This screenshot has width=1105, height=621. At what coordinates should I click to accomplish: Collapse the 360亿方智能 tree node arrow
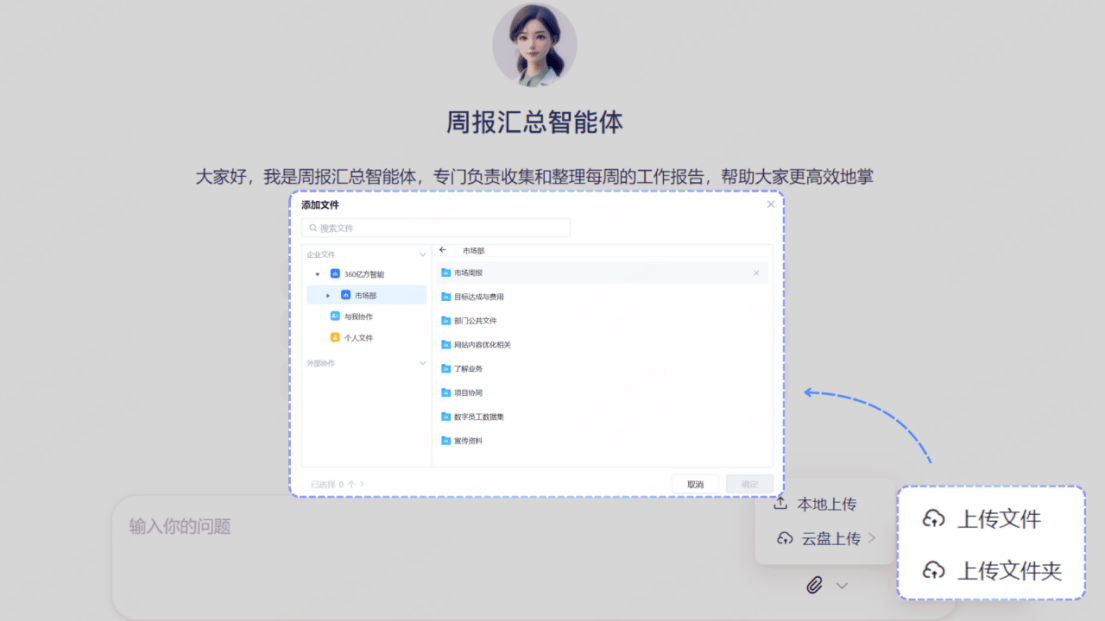(x=318, y=274)
